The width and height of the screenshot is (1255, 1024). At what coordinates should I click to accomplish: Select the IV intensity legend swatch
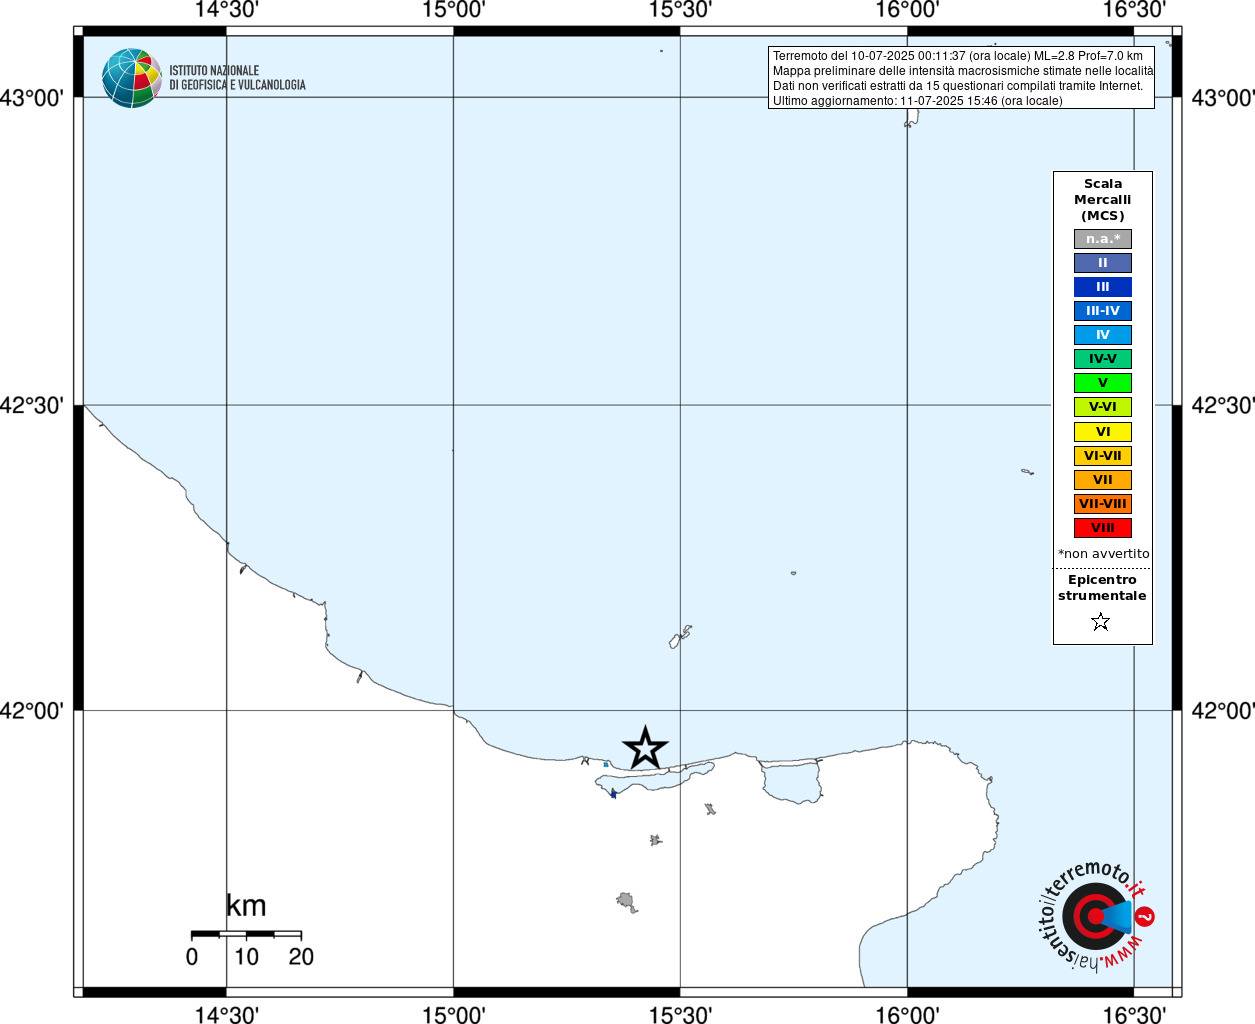click(x=1103, y=335)
